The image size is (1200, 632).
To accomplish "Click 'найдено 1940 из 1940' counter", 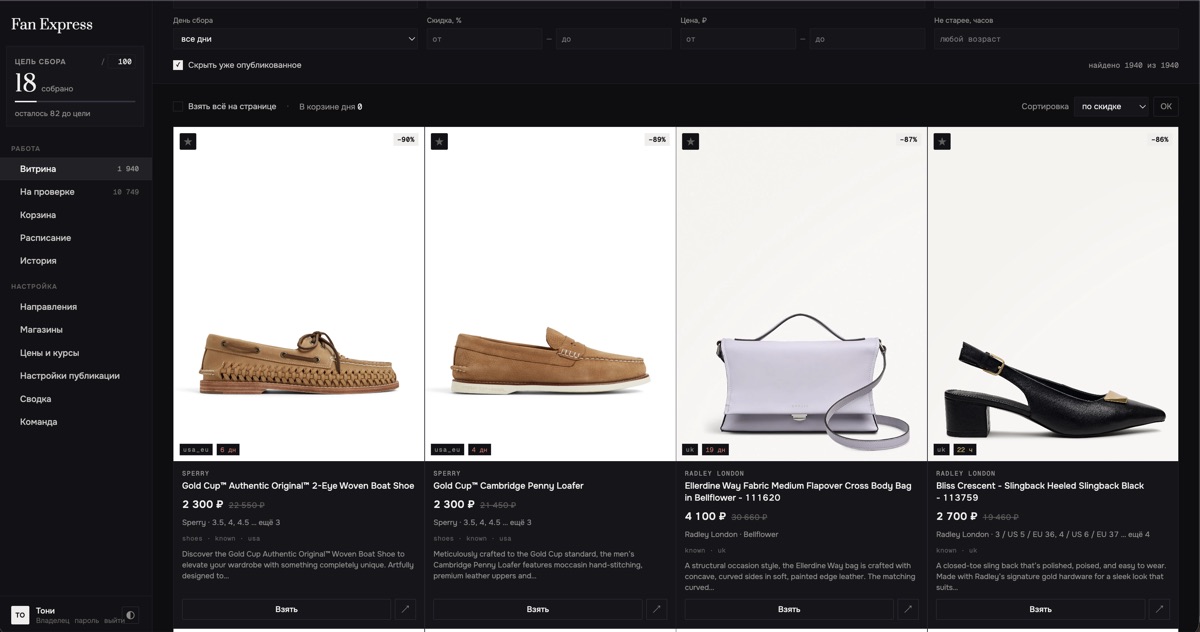I will coord(1134,66).
